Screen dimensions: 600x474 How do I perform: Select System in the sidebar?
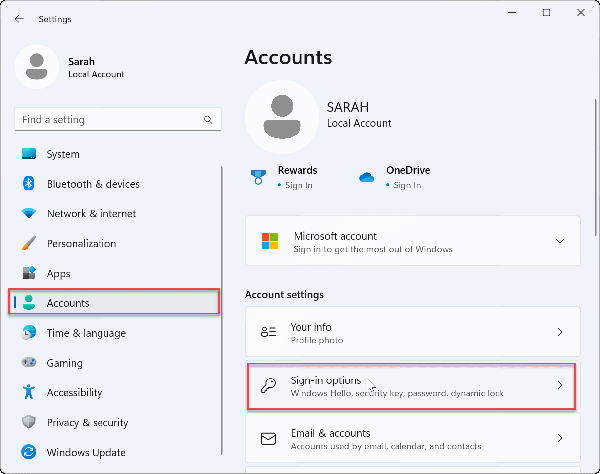(63, 154)
